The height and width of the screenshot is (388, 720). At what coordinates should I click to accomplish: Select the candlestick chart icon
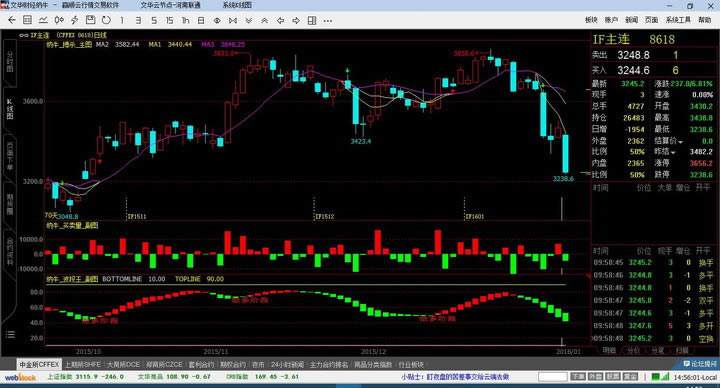59,20
